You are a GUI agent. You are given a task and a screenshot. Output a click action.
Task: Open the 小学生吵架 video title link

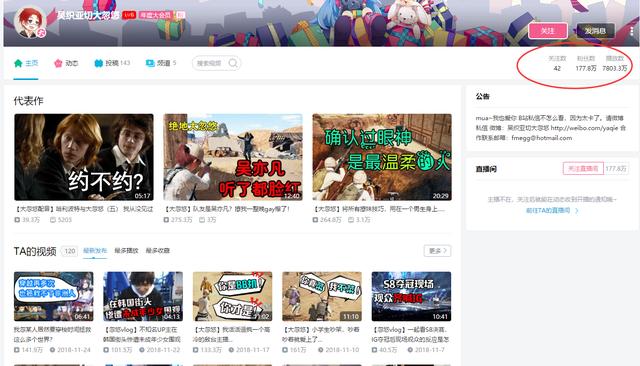[321, 334]
